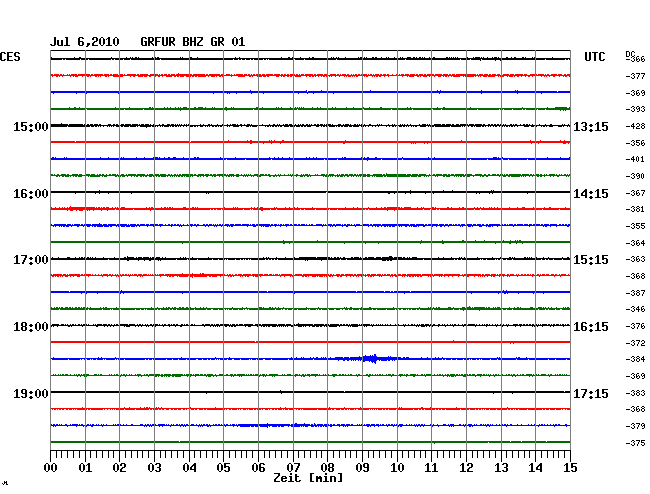
Task: Select the '13' minute axis label
Action: tap(501, 468)
